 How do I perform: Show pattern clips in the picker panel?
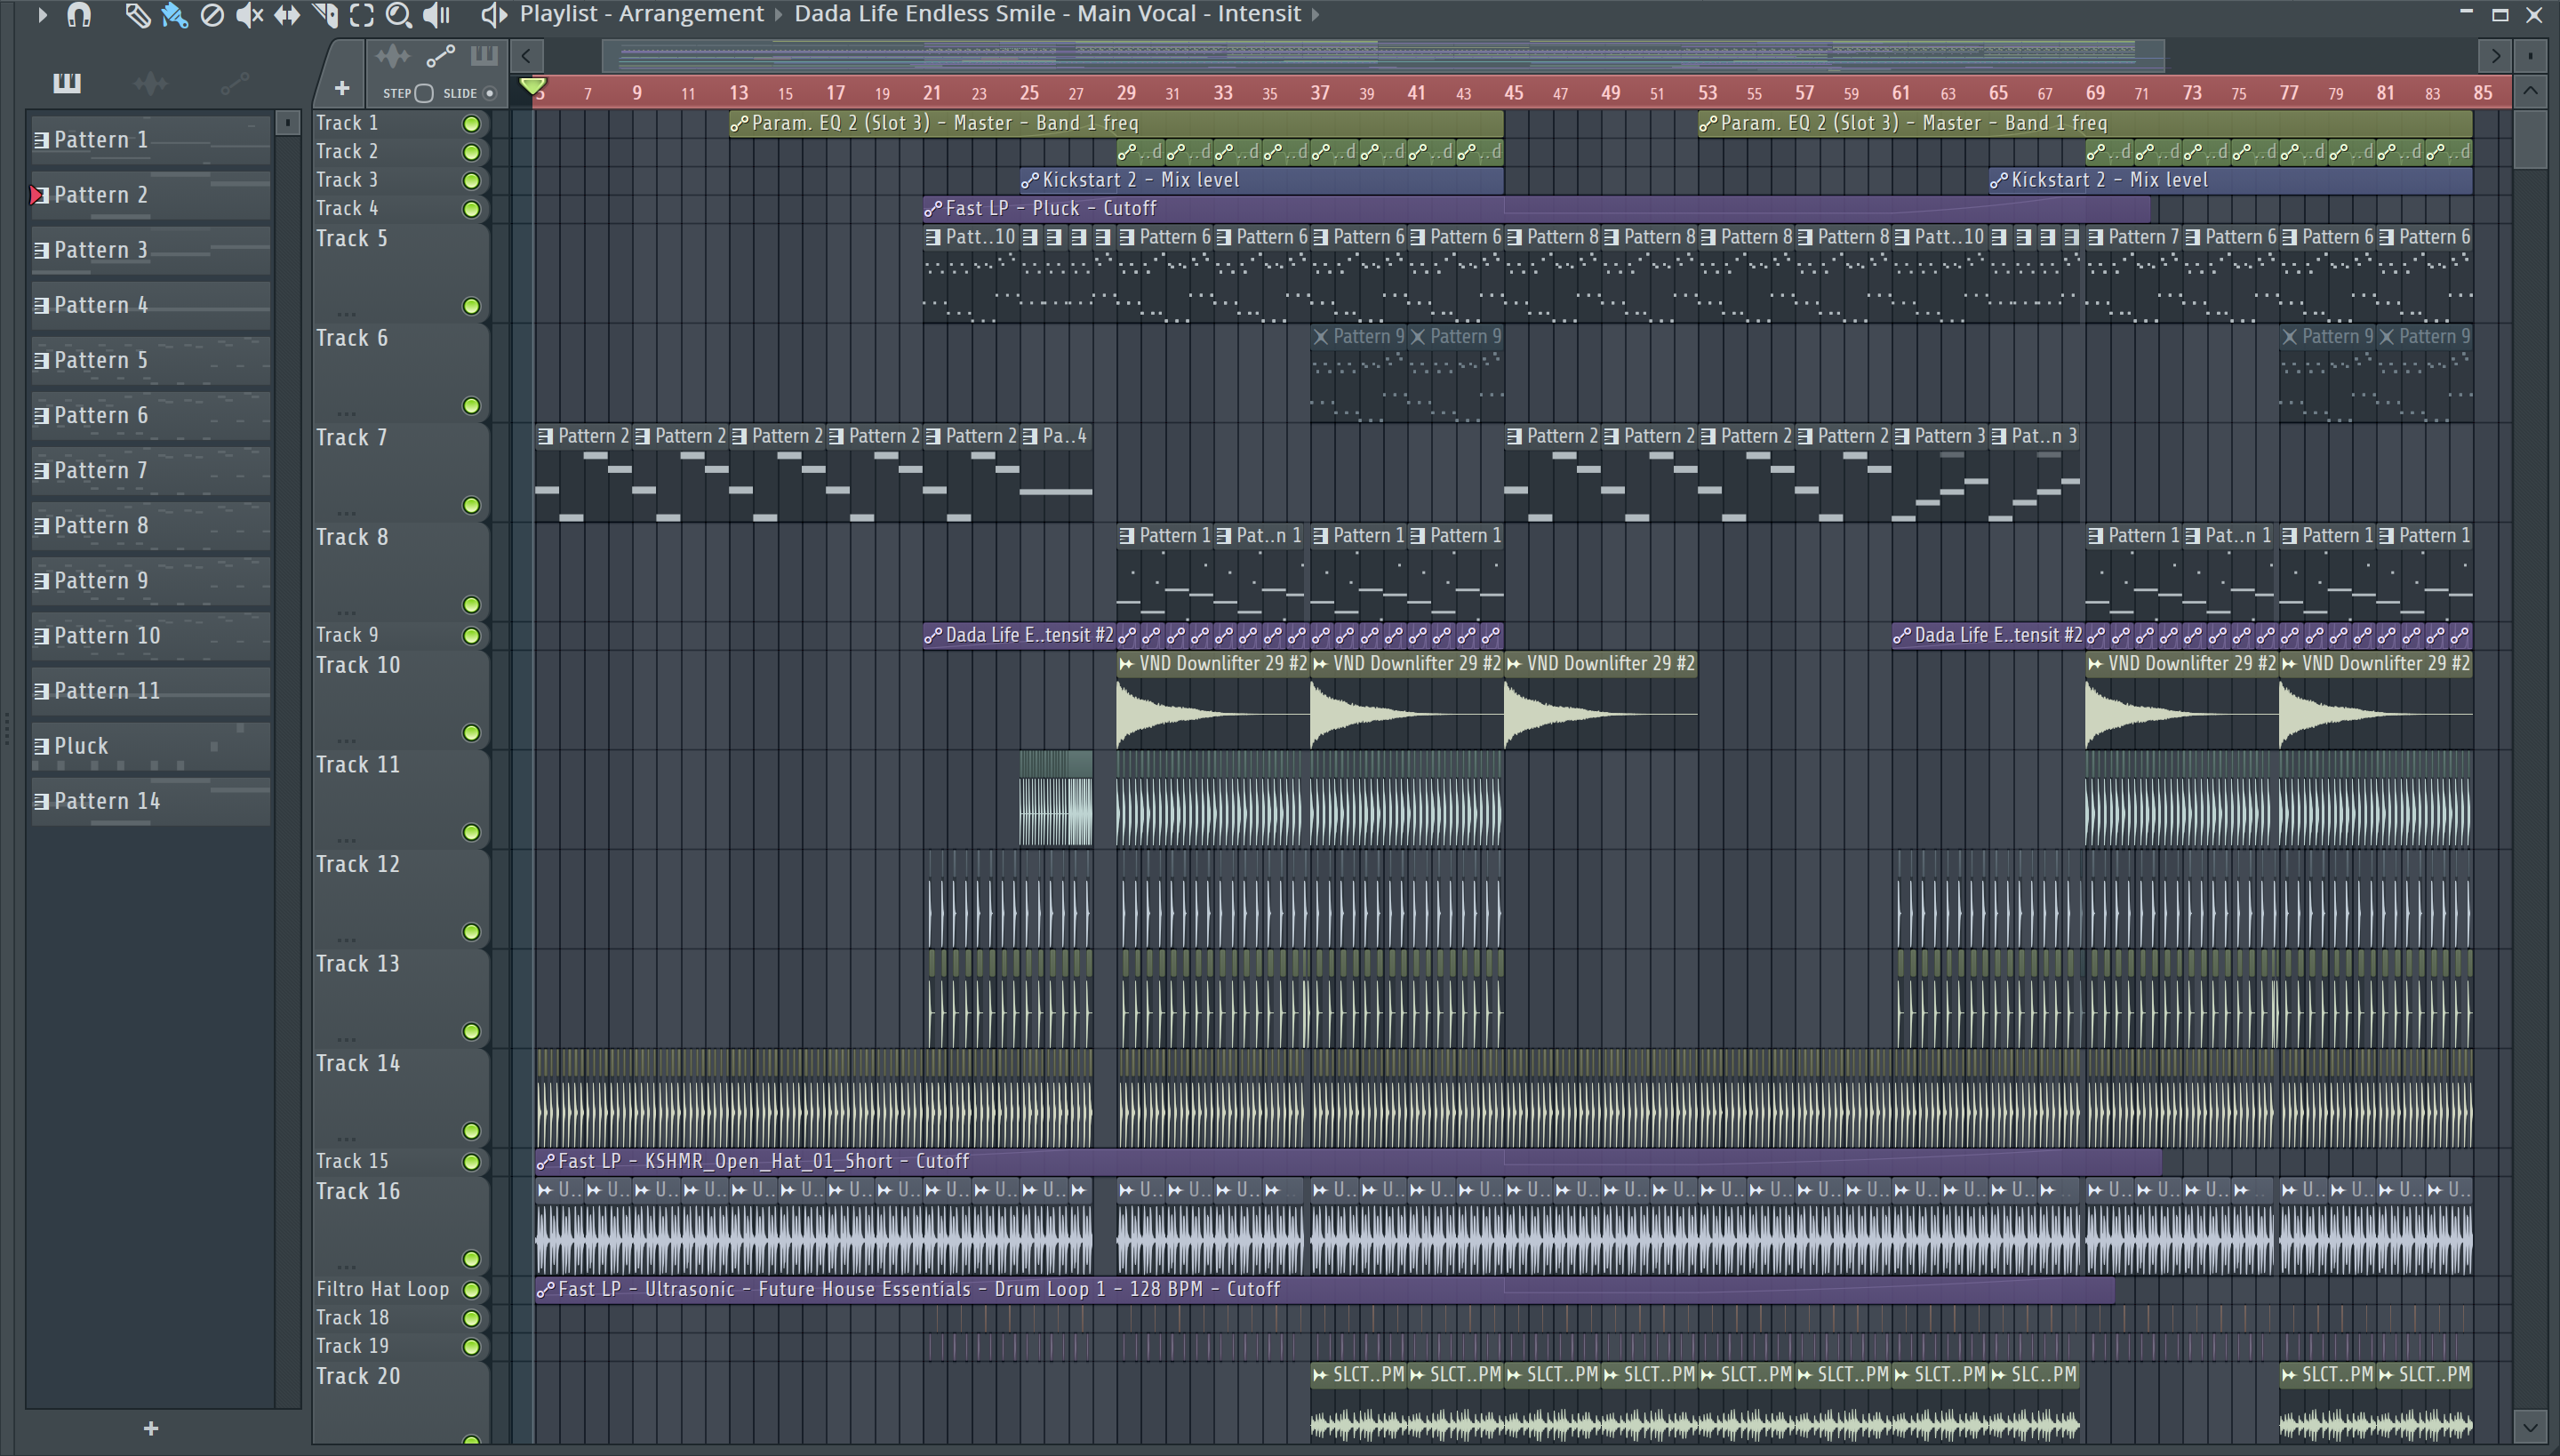pos(67,83)
